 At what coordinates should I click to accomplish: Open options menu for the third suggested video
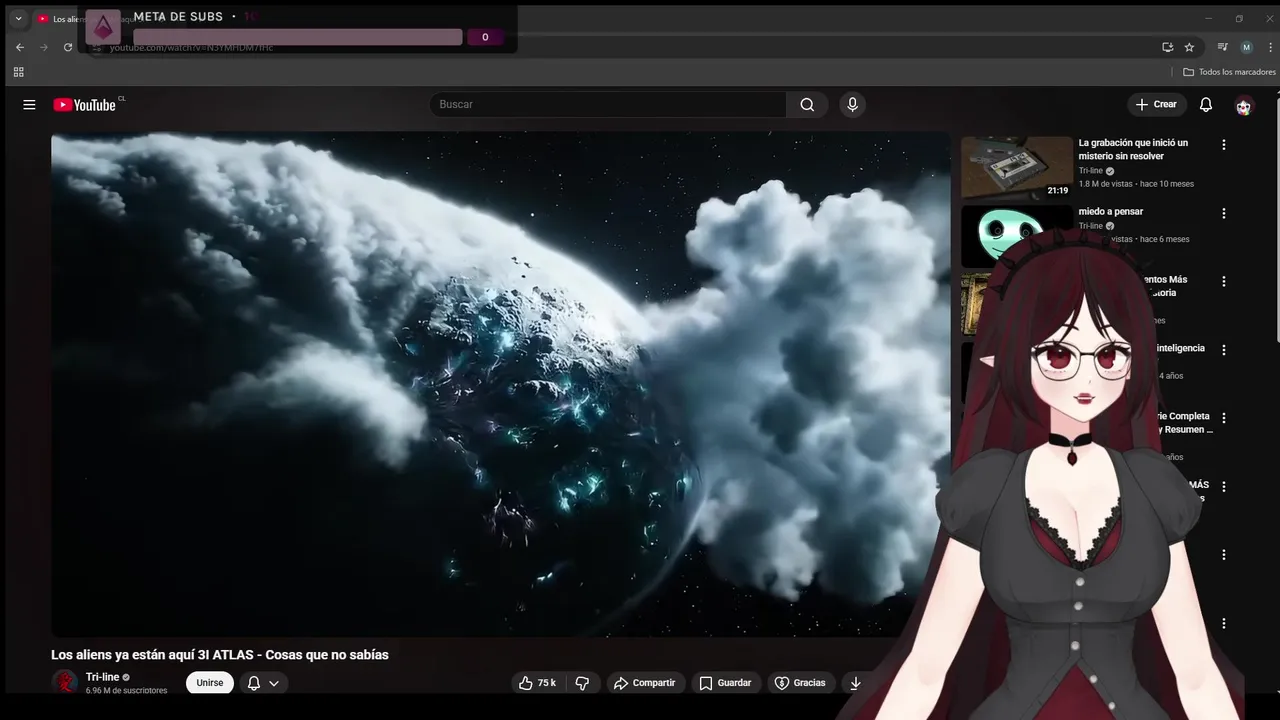point(1223,281)
